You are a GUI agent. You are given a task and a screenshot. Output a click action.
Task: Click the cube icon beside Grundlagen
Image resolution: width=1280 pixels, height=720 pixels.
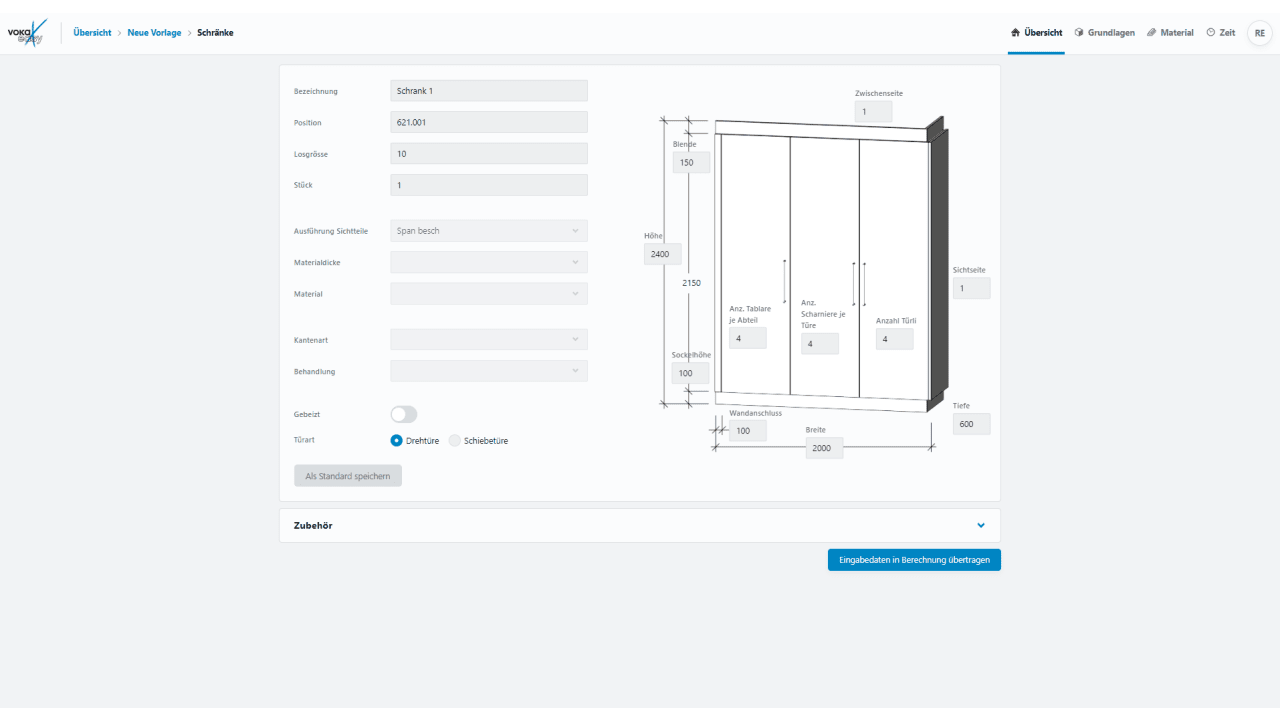1079,33
